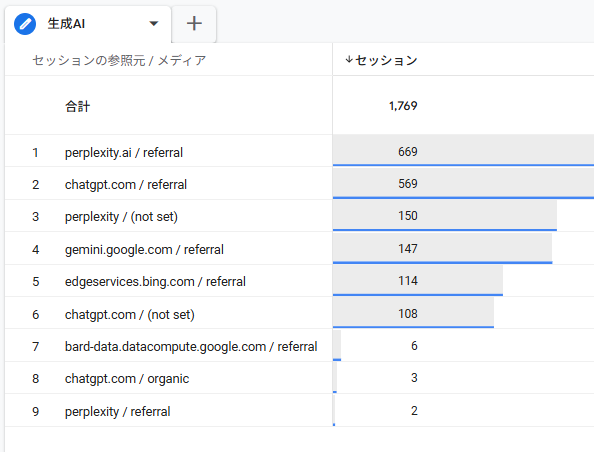Click the session value 2 in row 9
Viewport: 594px width, 452px height.
414,411
